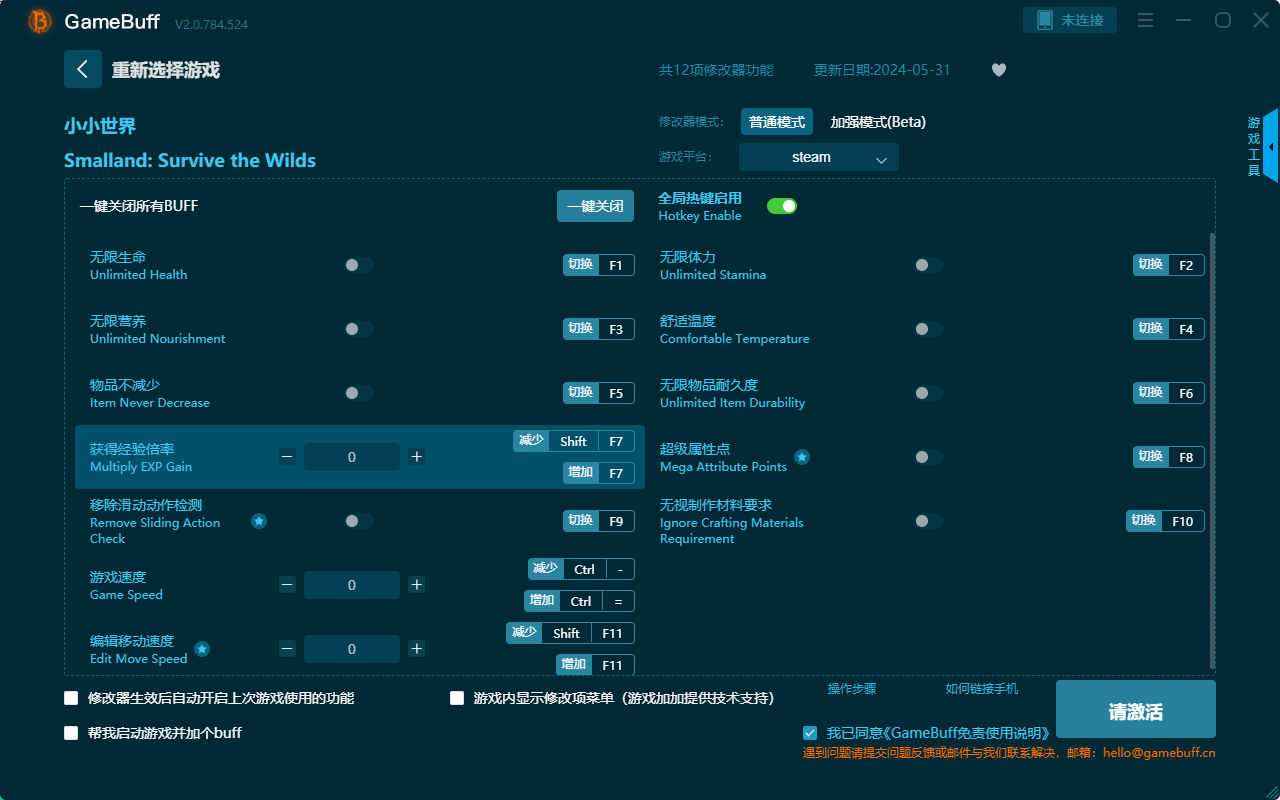The width and height of the screenshot is (1280, 800).
Task: Click the 一键关闭 button
Action: [x=596, y=206]
